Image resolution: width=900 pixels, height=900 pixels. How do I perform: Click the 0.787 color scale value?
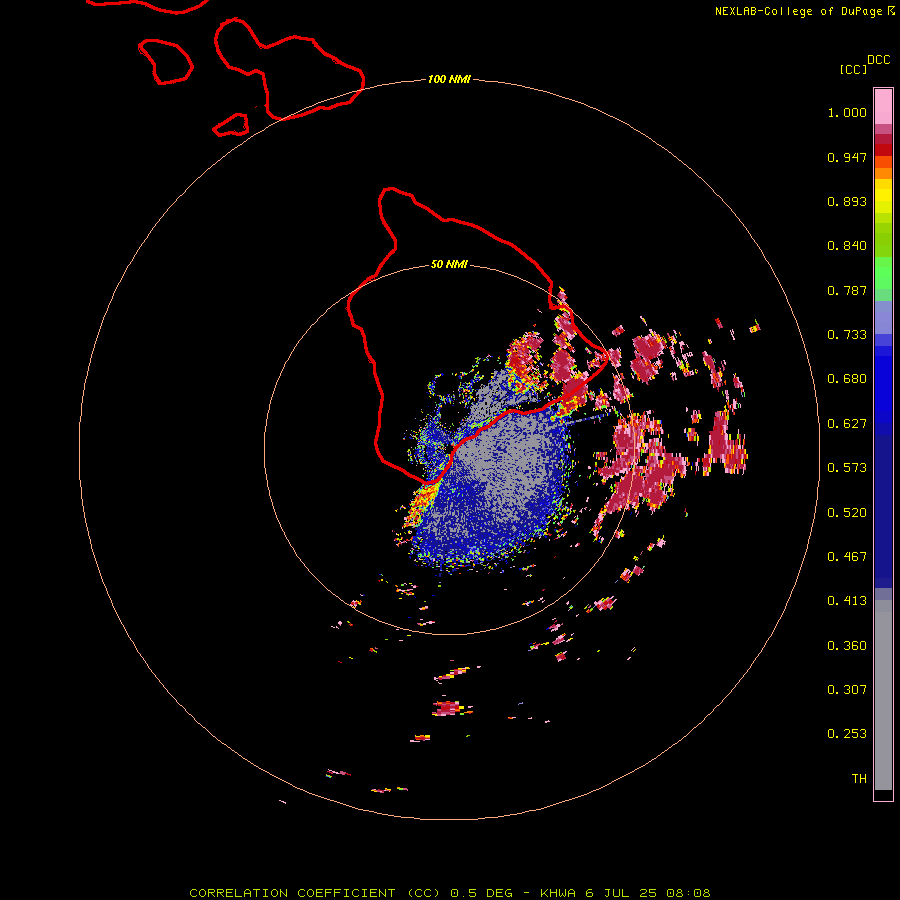847,290
